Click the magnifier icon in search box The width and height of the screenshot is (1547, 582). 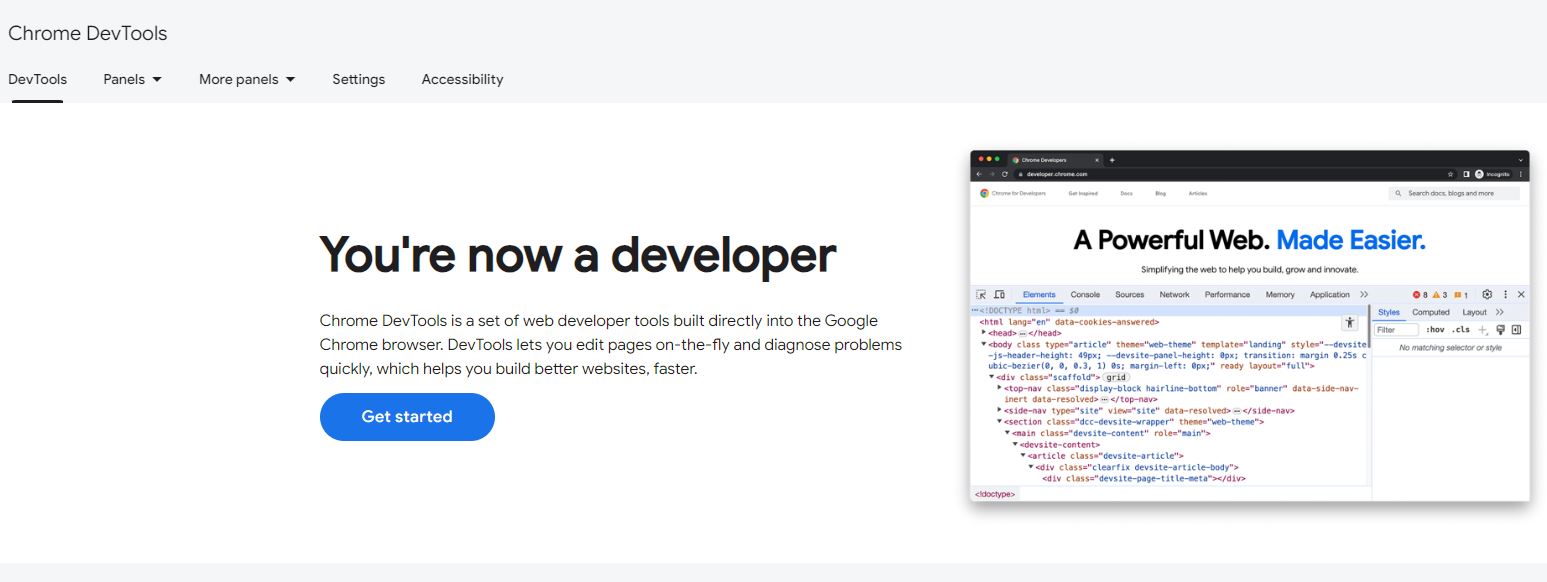pyautogui.click(x=1398, y=193)
